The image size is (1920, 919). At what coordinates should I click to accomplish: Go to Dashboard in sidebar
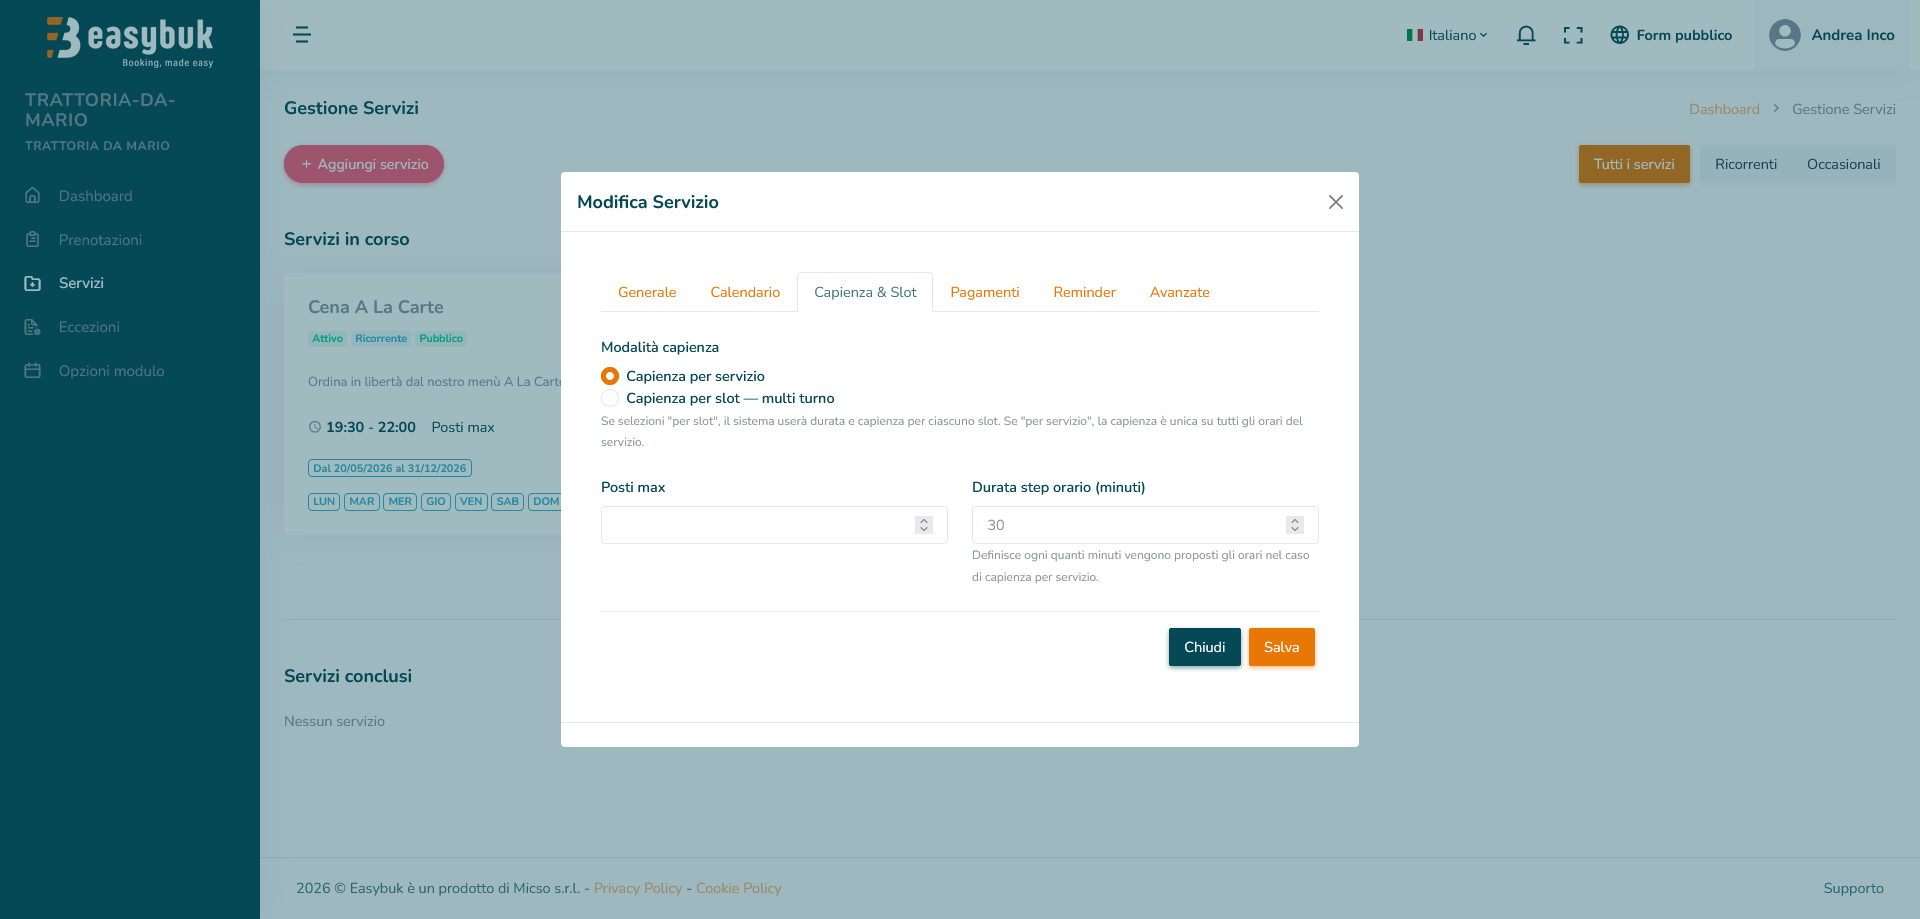point(95,196)
